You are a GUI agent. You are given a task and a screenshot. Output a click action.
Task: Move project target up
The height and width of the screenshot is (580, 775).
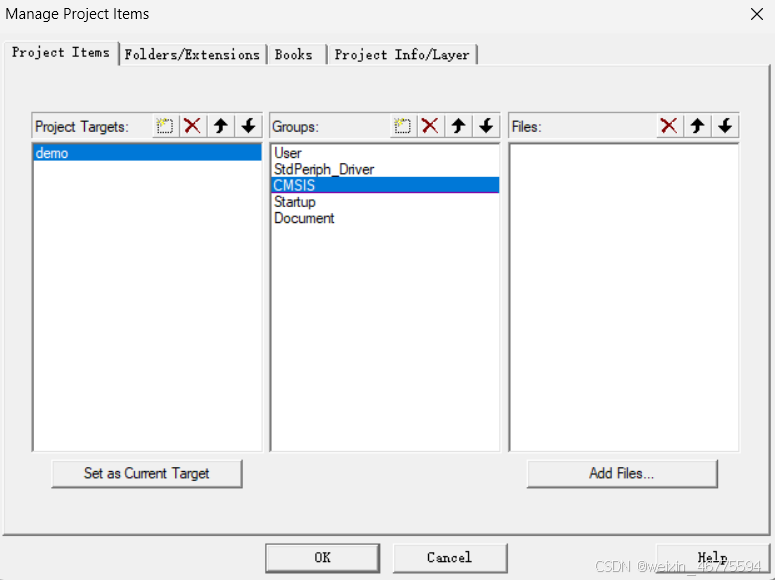pyautogui.click(x=220, y=126)
